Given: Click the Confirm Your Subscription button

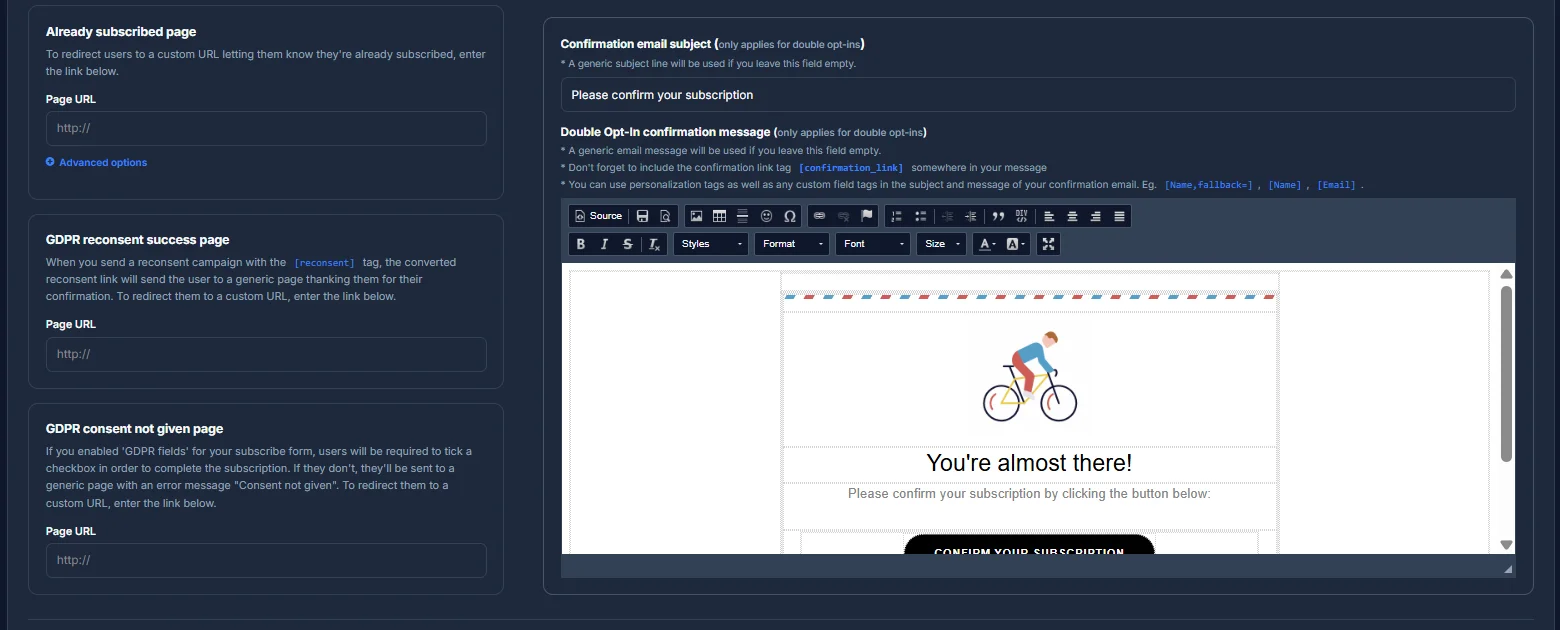Looking at the screenshot, I should (1029, 546).
